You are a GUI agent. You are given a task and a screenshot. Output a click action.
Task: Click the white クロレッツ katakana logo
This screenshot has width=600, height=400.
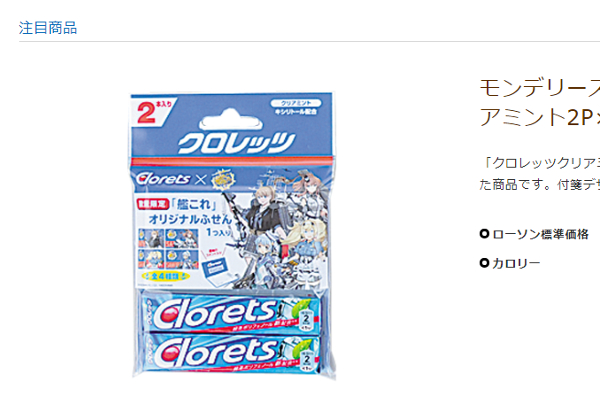236,143
